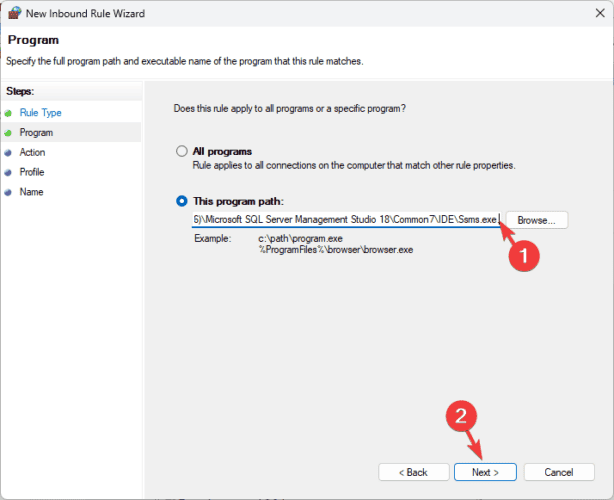614x500 pixels.
Task: Select the Program step in sidebar
Action: tap(36, 133)
